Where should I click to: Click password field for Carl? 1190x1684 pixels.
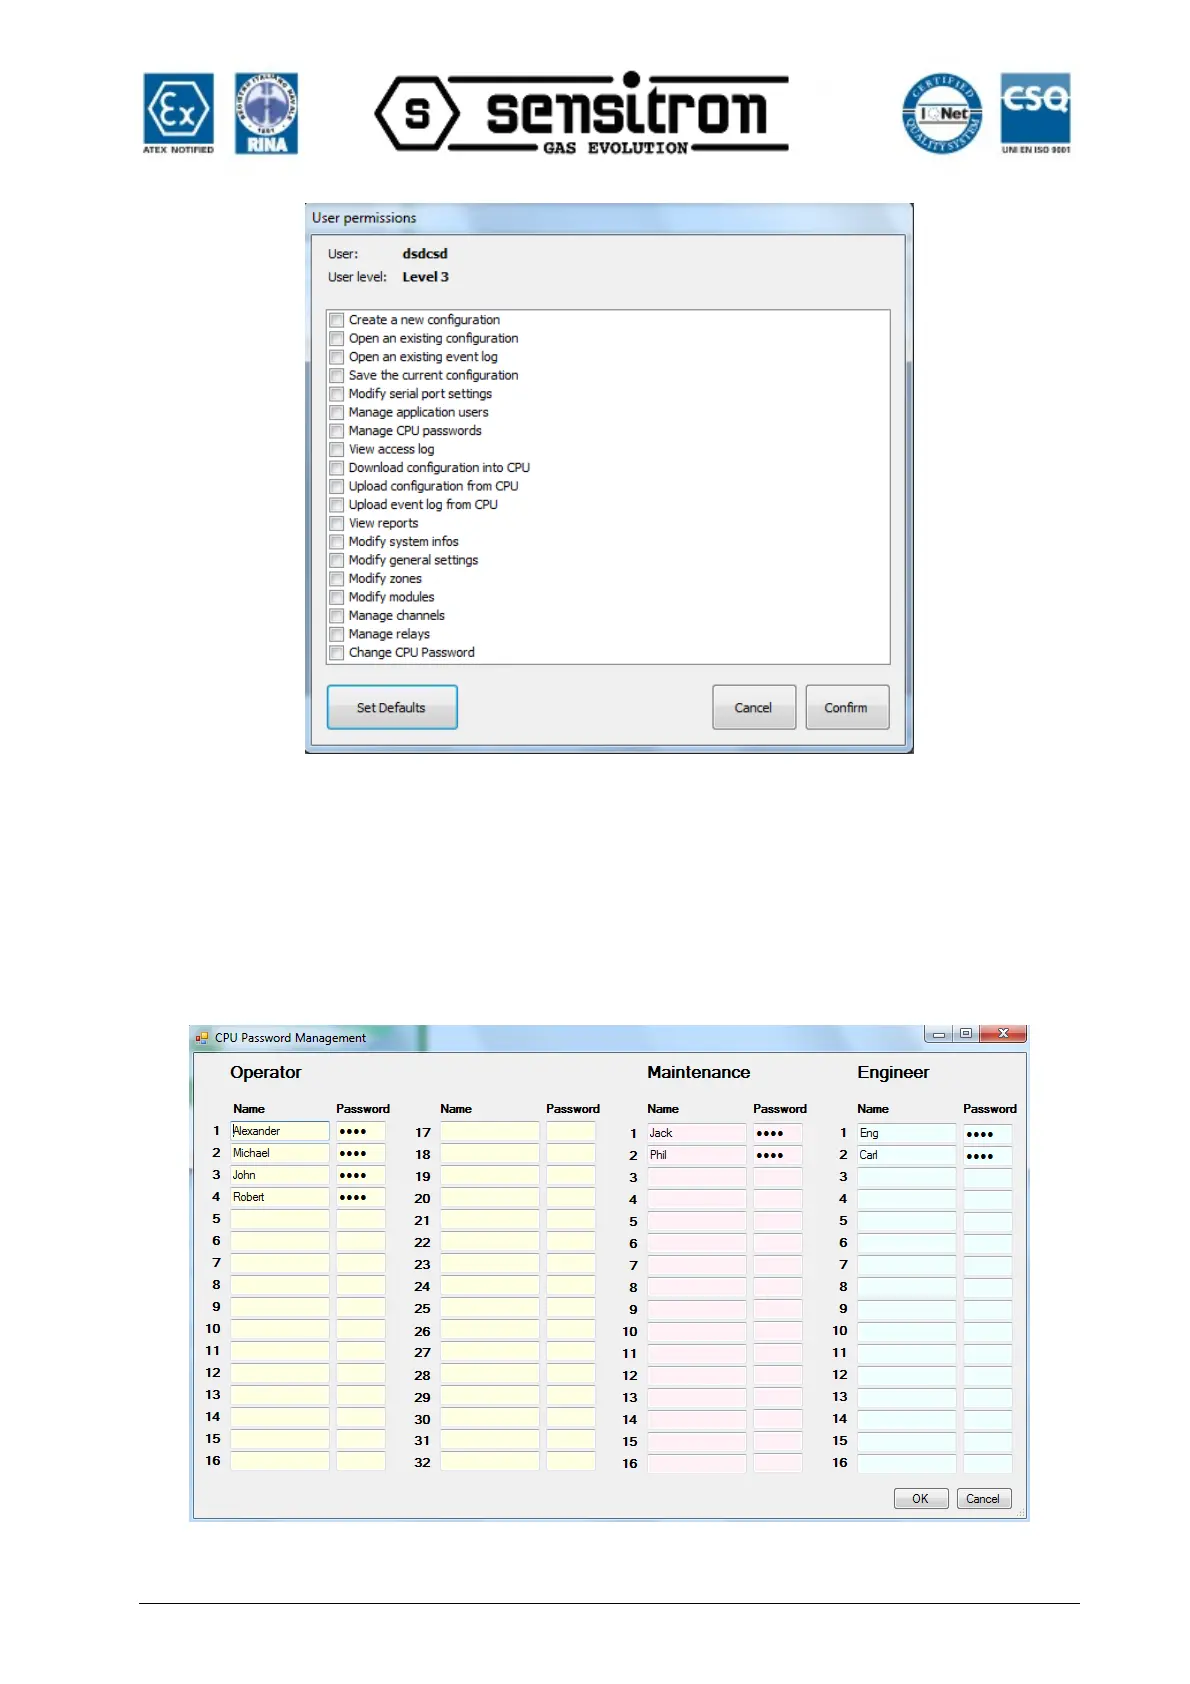[x=988, y=1155]
